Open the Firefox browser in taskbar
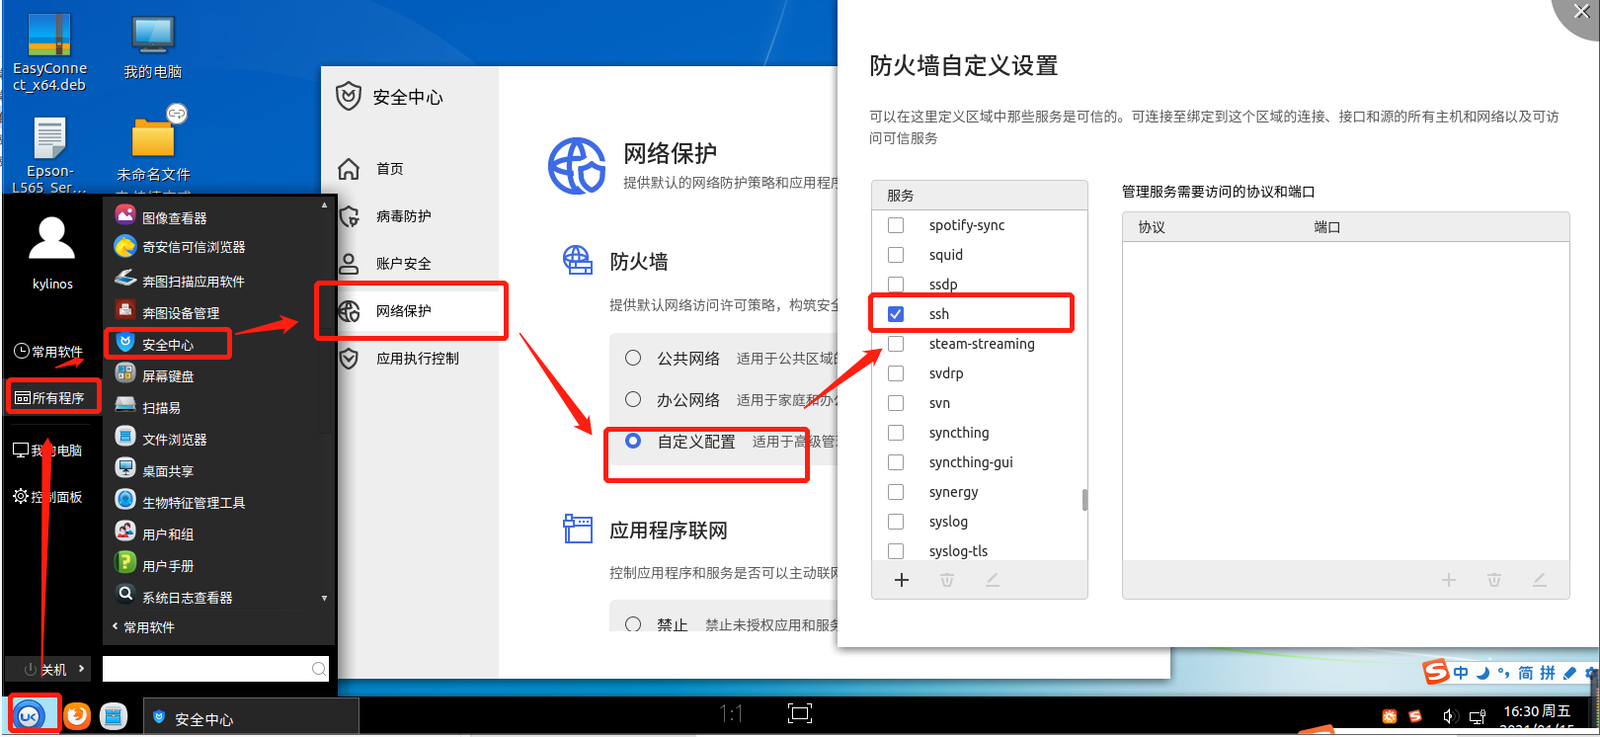Image resolution: width=1600 pixels, height=737 pixels. click(77, 716)
